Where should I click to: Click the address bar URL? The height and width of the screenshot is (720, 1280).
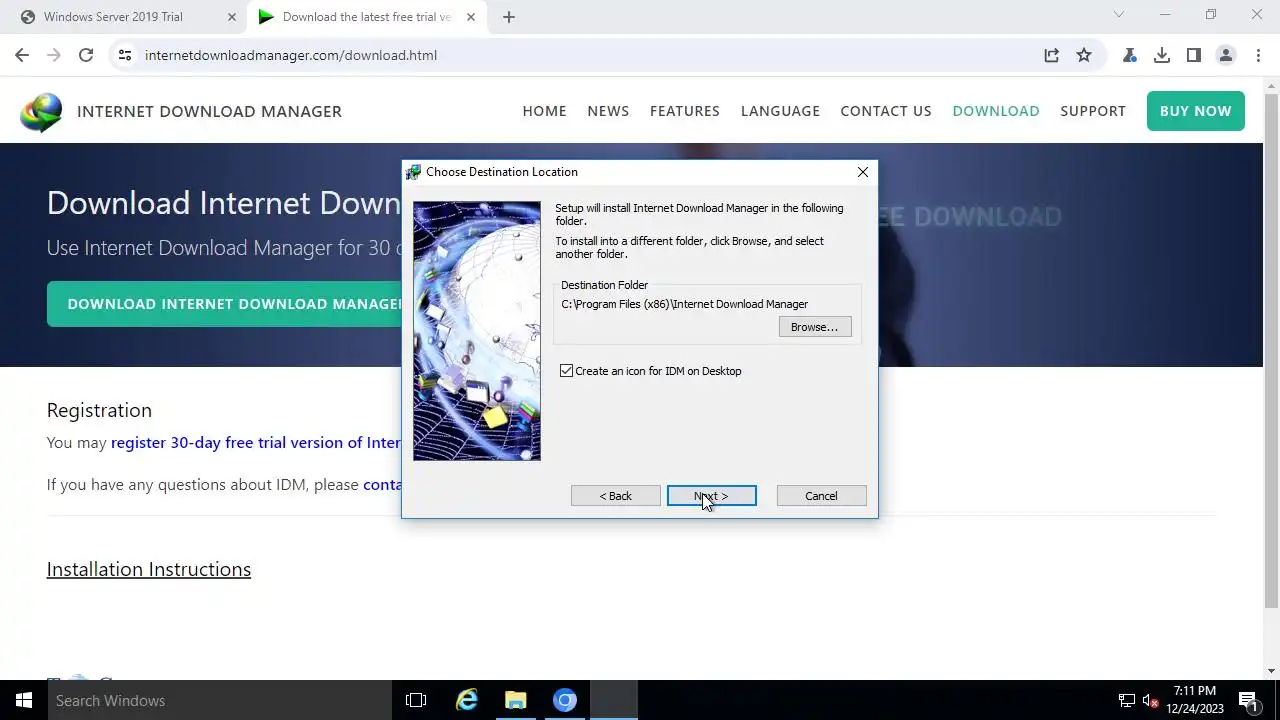pos(291,55)
